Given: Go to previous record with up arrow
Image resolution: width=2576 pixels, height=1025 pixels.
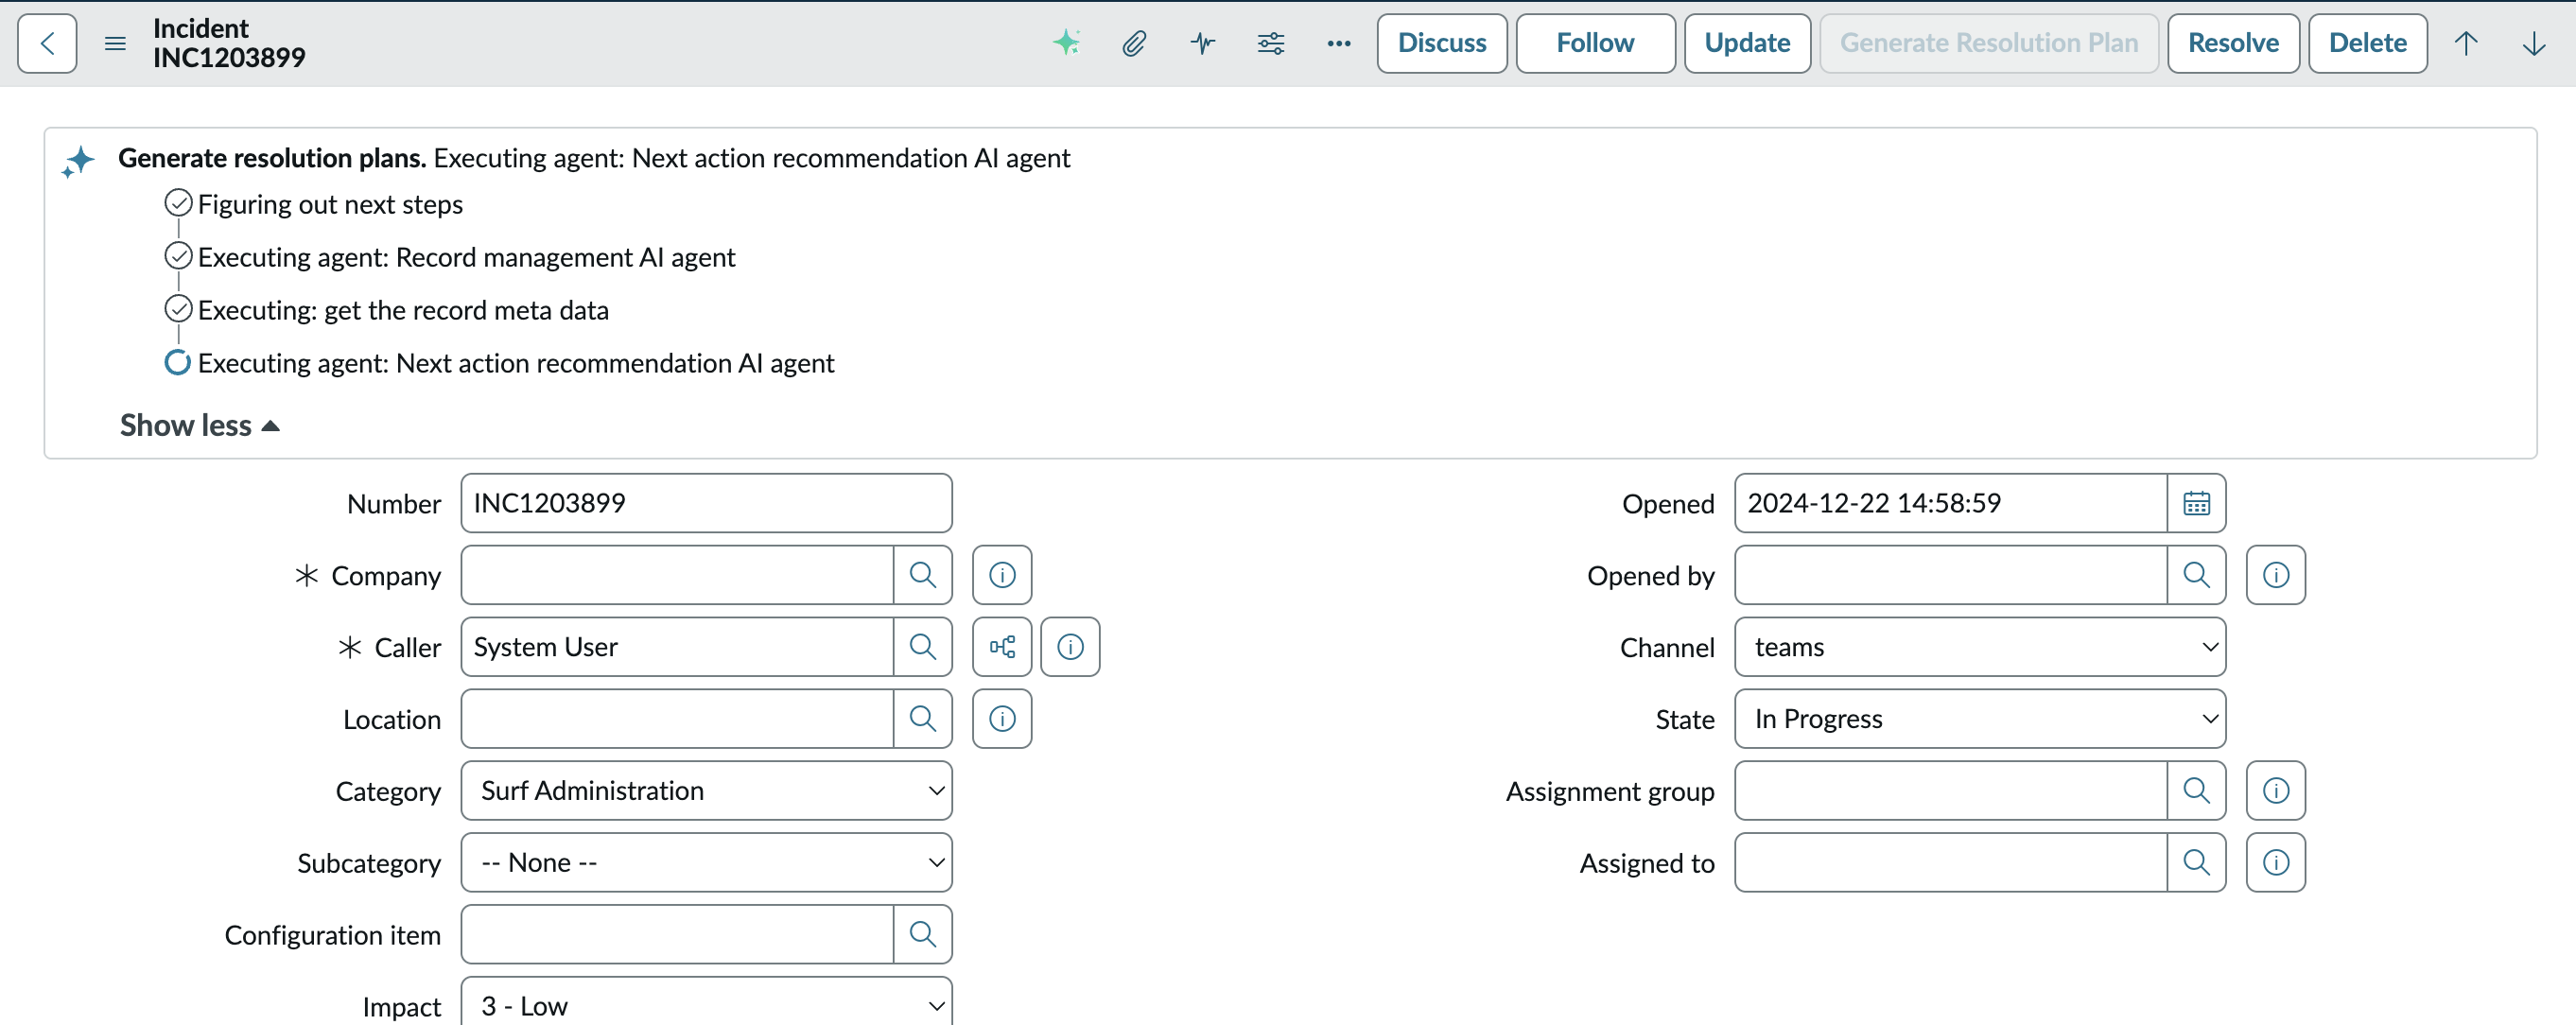Looking at the screenshot, I should [x=2465, y=43].
